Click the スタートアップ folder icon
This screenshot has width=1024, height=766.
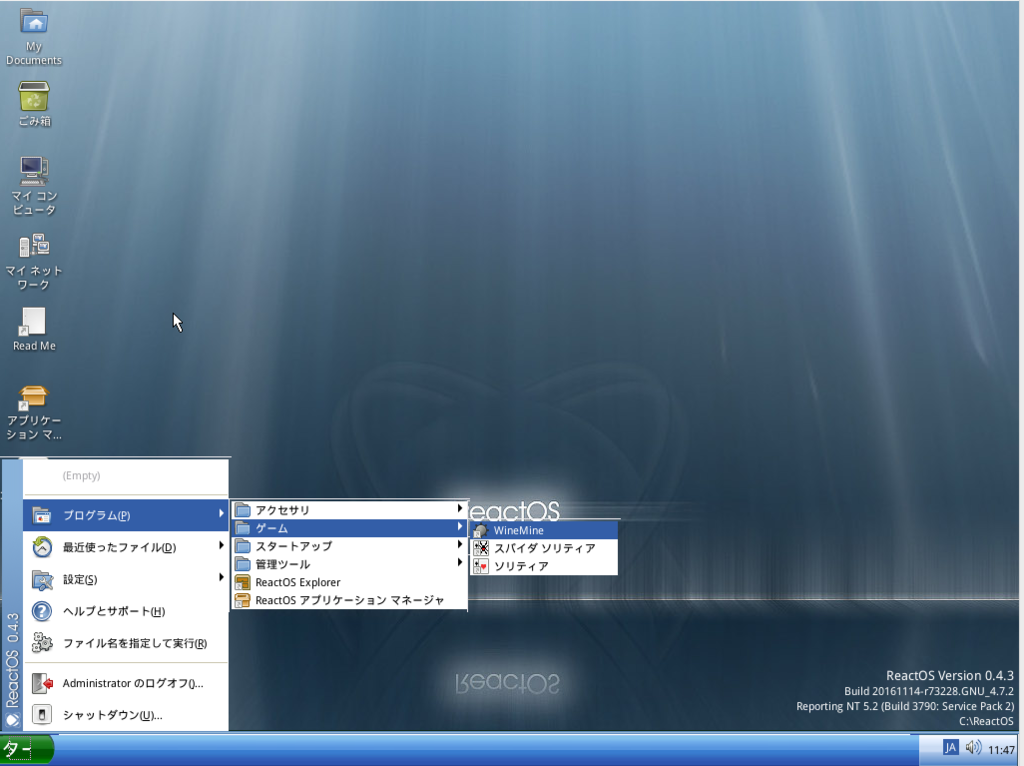242,546
